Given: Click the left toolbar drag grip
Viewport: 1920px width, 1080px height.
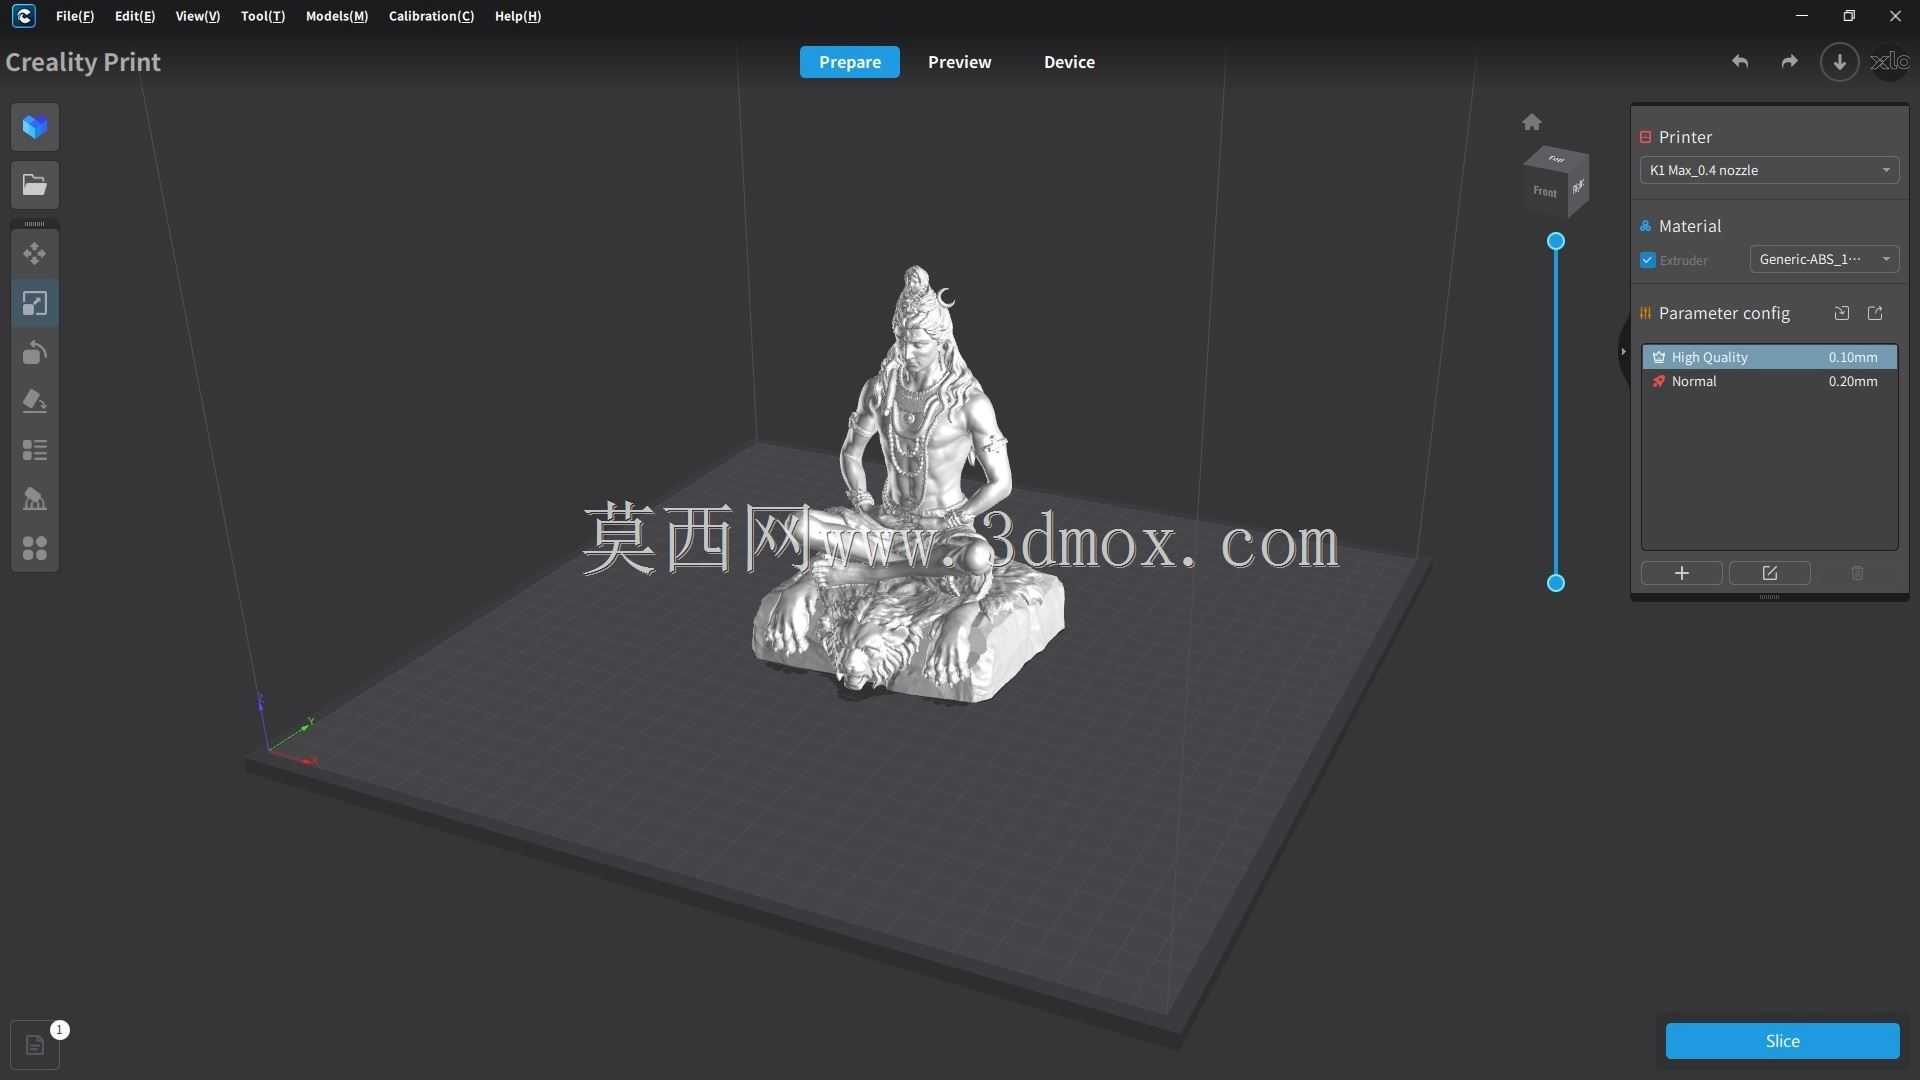Looking at the screenshot, I should click(x=35, y=223).
